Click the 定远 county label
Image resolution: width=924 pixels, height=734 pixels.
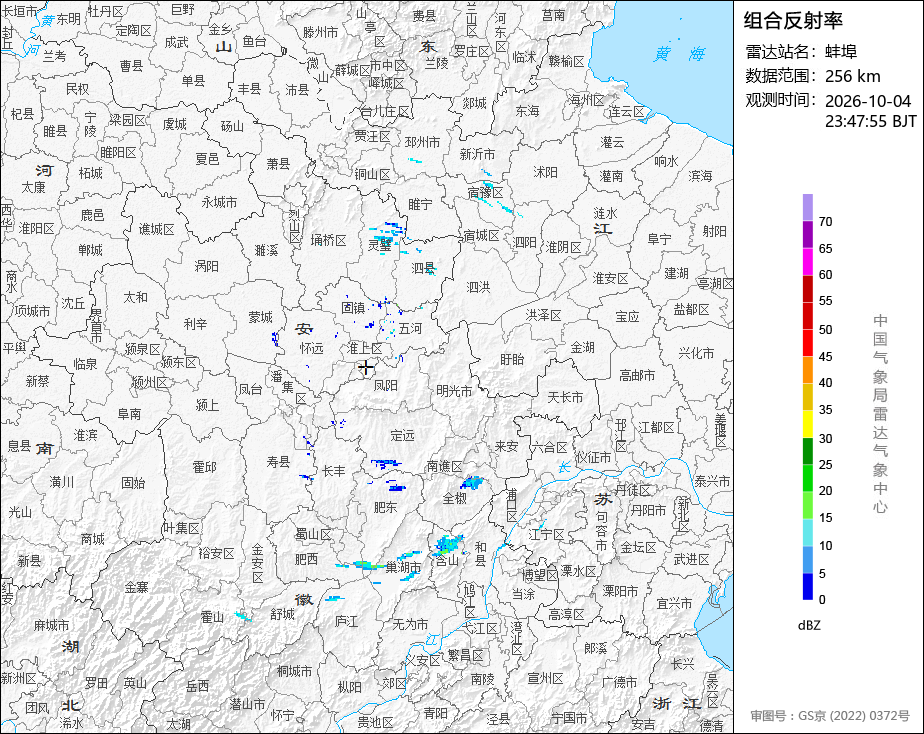[x=402, y=435]
